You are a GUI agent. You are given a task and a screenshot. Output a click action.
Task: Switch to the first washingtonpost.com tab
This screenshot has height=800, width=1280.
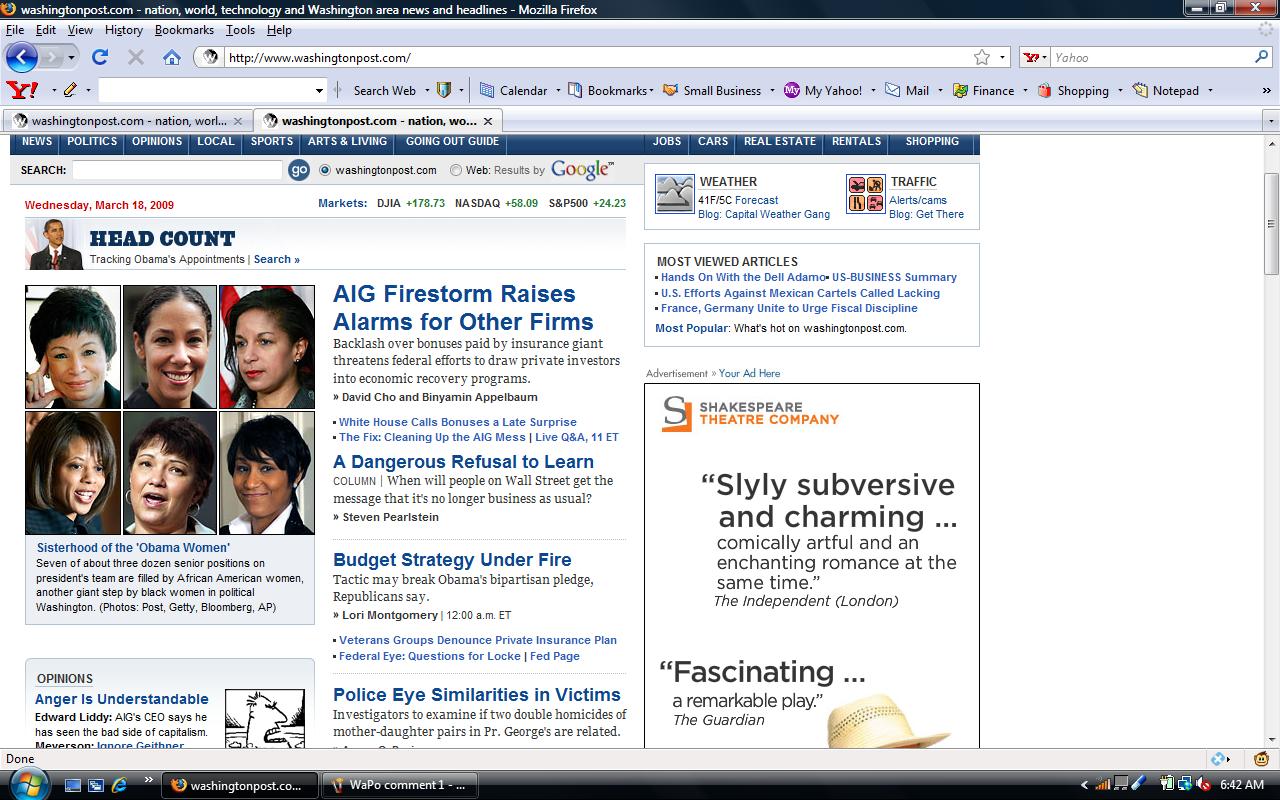(120, 121)
